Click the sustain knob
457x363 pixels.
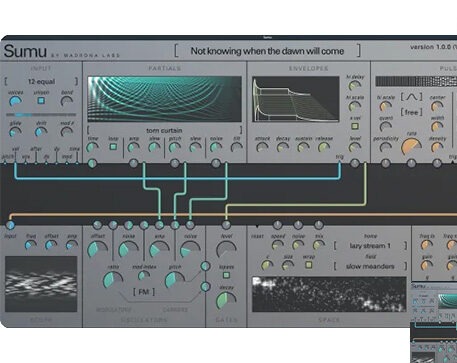point(303,147)
